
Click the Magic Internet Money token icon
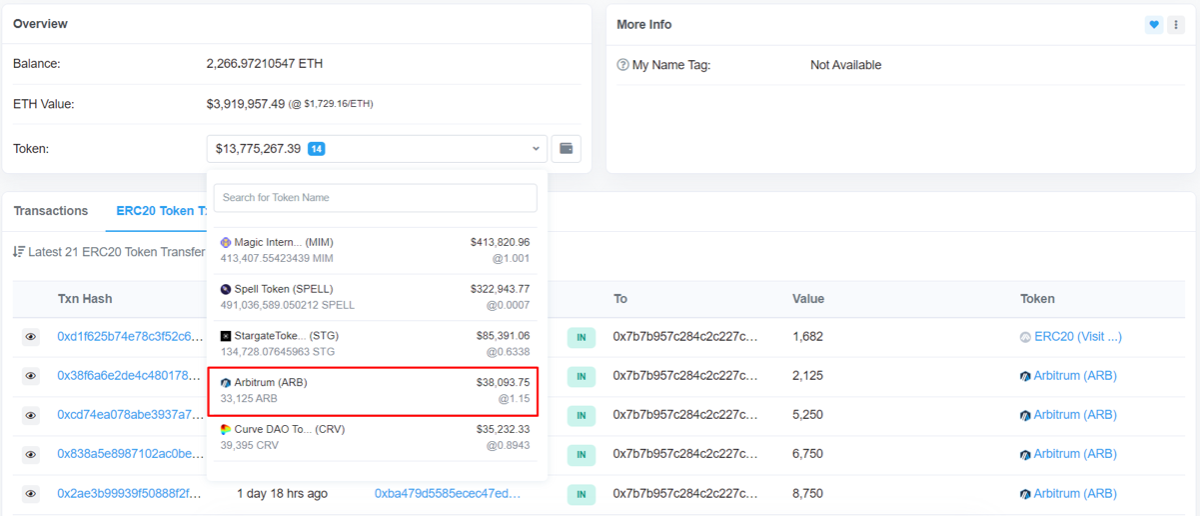[x=226, y=242]
